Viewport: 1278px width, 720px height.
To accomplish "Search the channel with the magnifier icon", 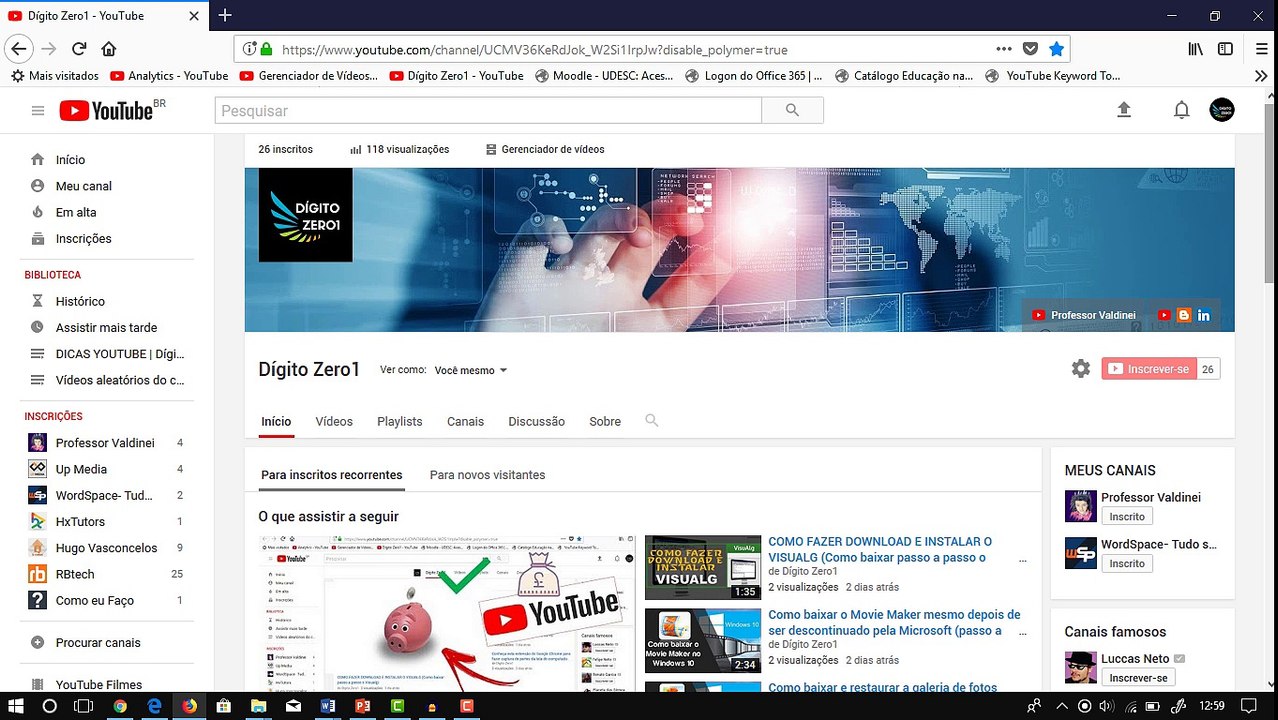I will pyautogui.click(x=652, y=421).
